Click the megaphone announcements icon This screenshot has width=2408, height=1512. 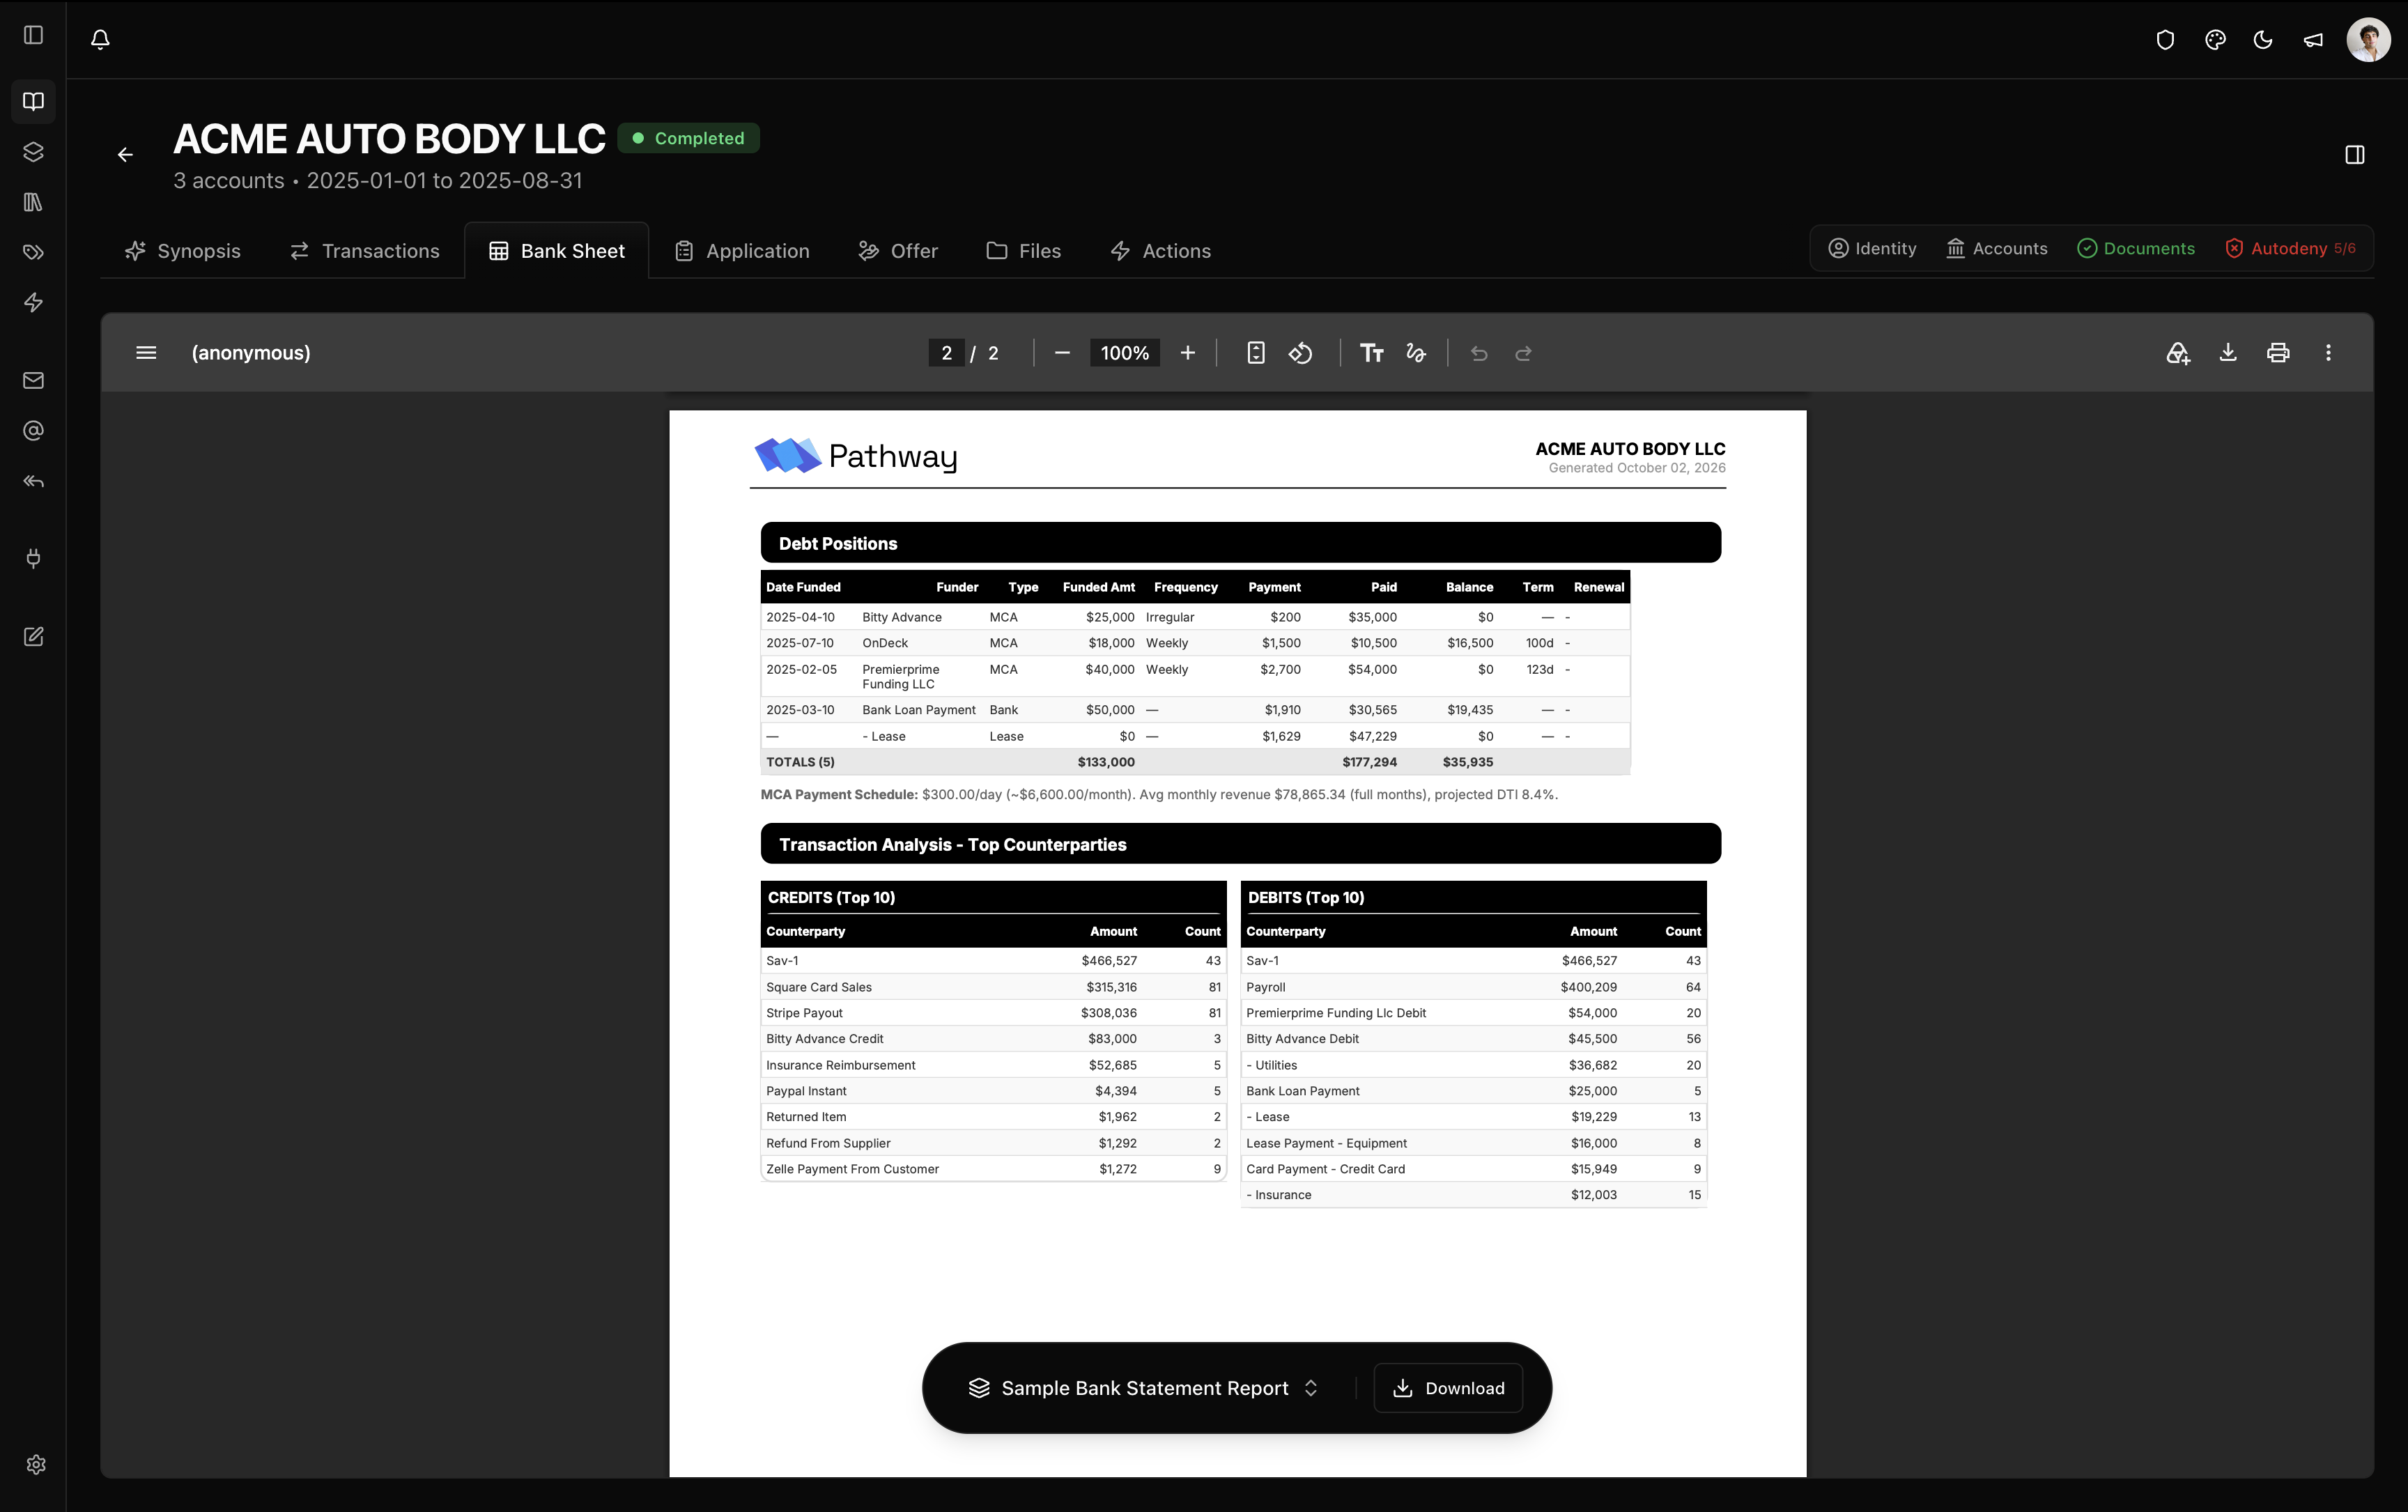[2313, 40]
